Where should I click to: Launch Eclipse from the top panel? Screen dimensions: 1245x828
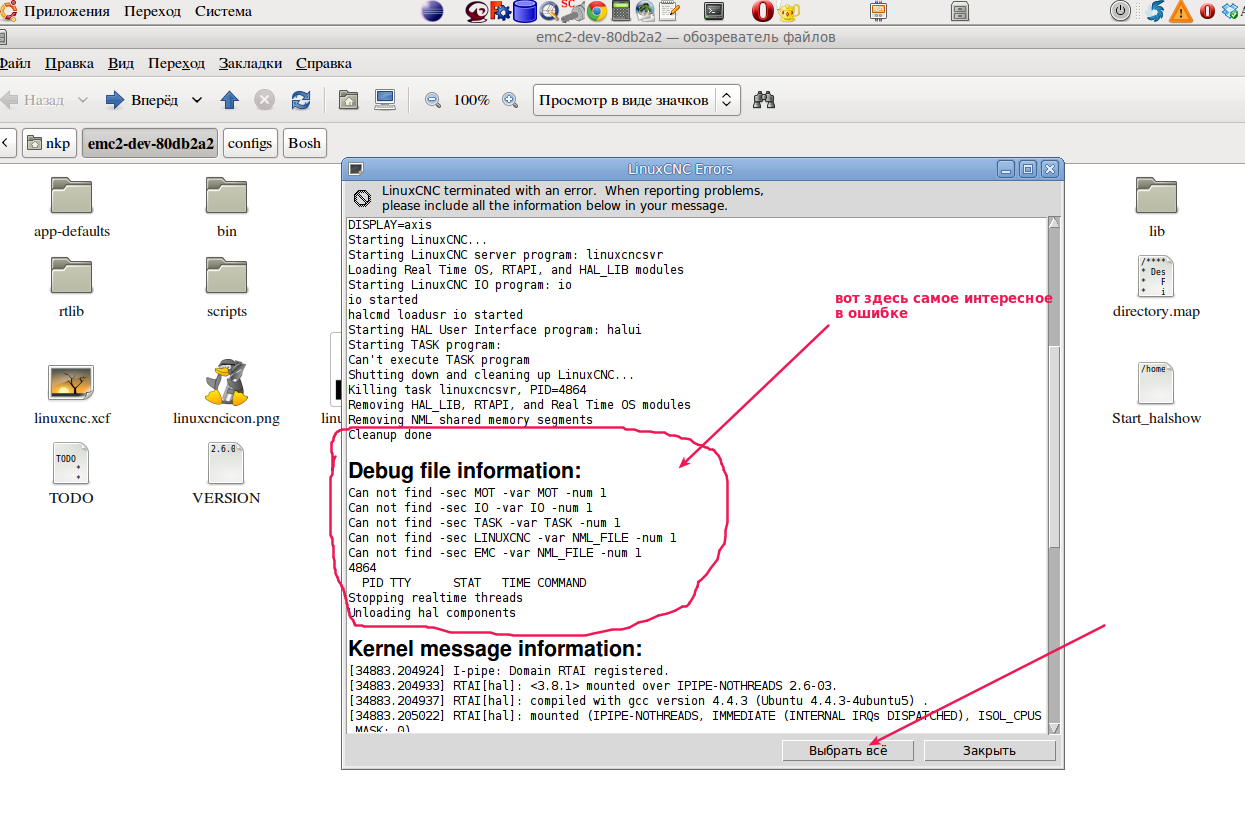click(432, 12)
